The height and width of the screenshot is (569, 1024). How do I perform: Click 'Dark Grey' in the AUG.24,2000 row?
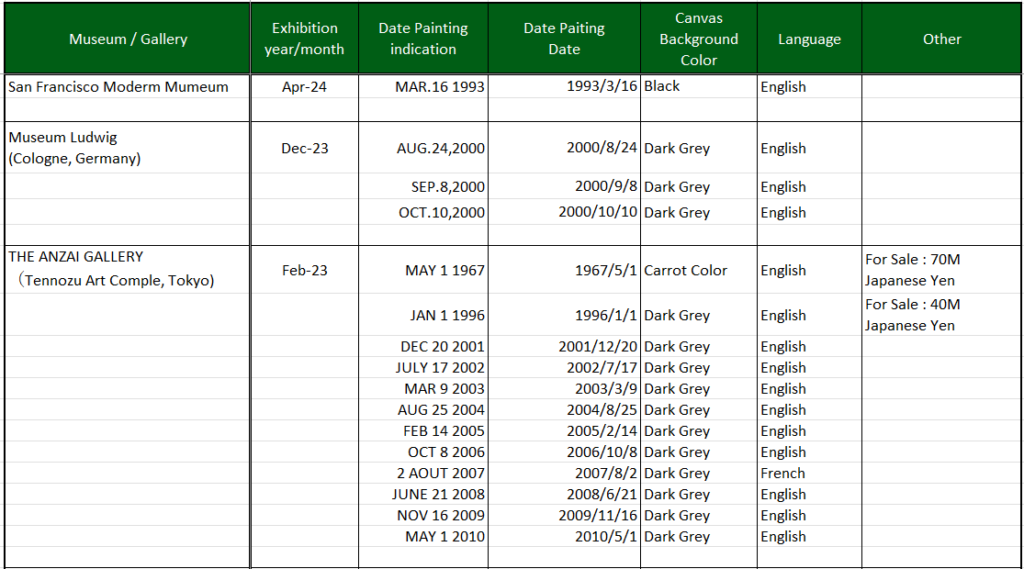point(699,148)
